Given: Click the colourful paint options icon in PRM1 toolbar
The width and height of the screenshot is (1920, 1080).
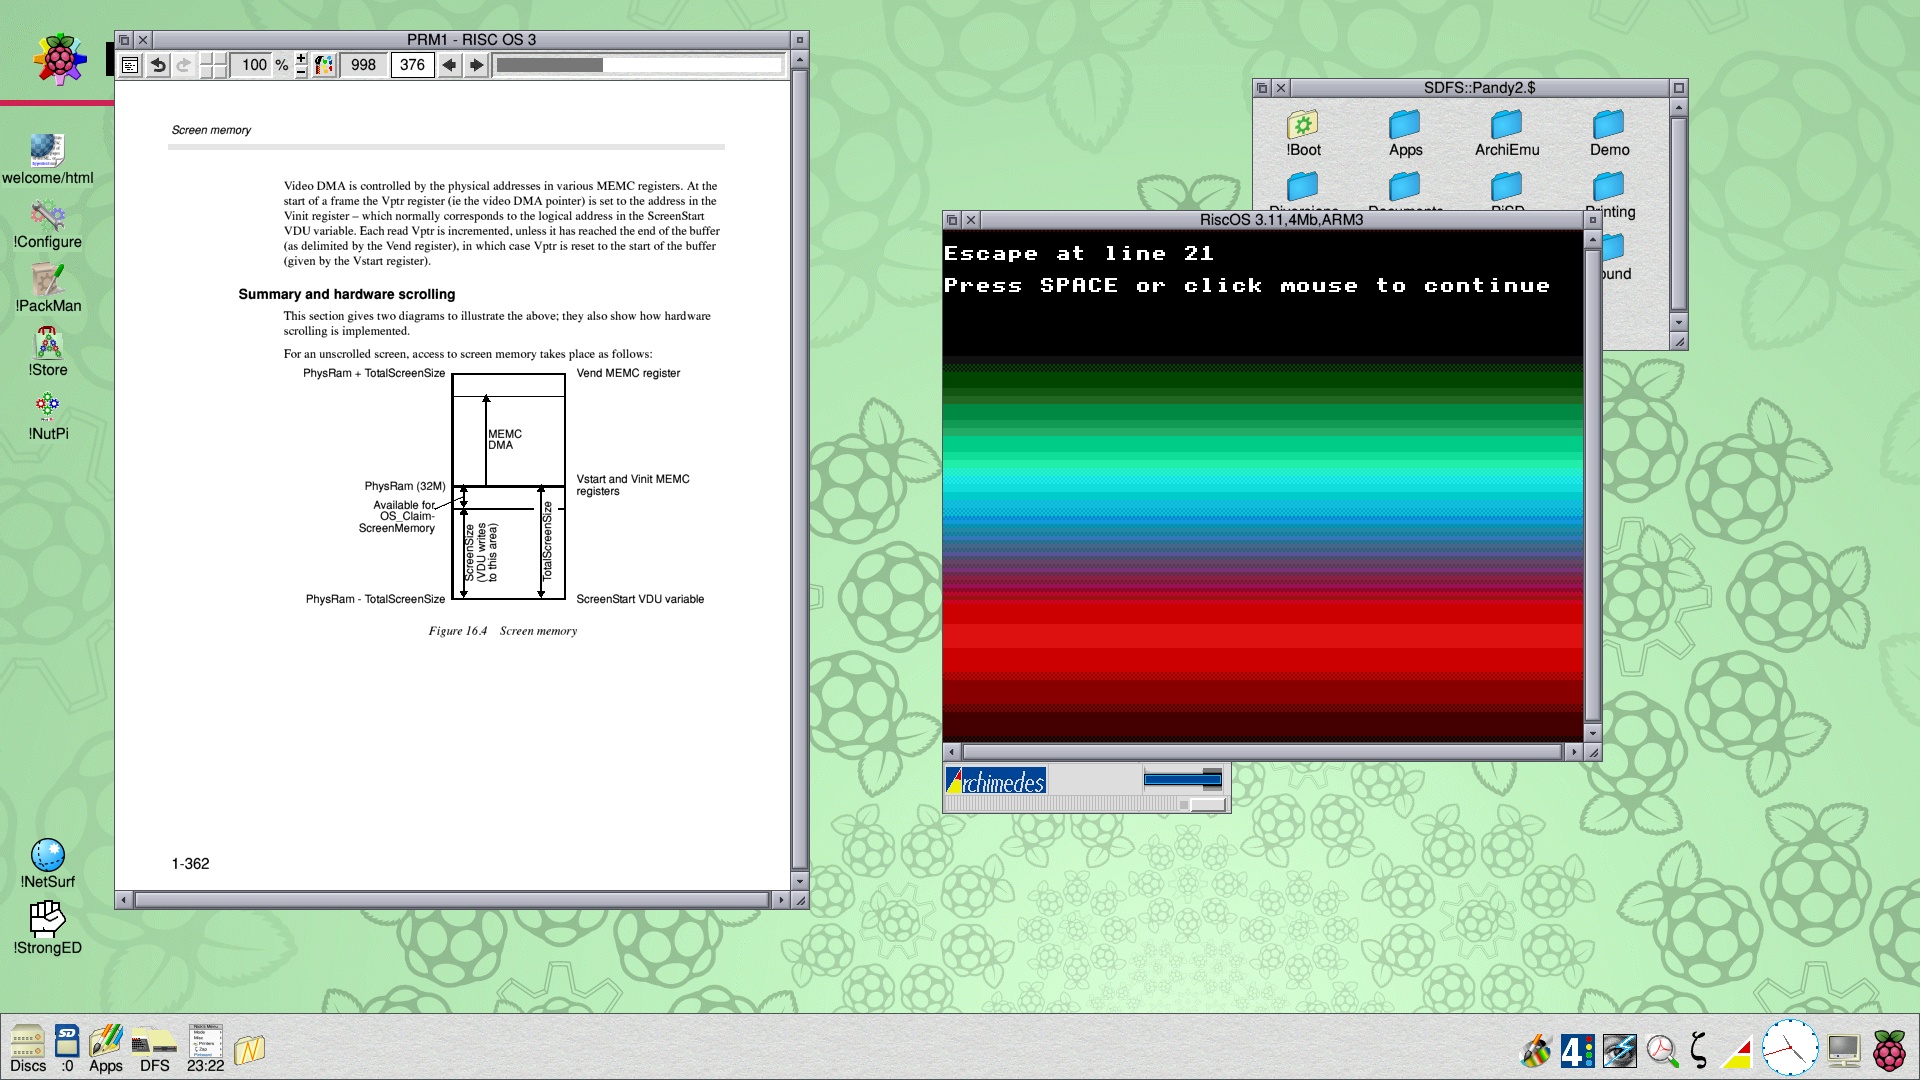Looking at the screenshot, I should 324,65.
